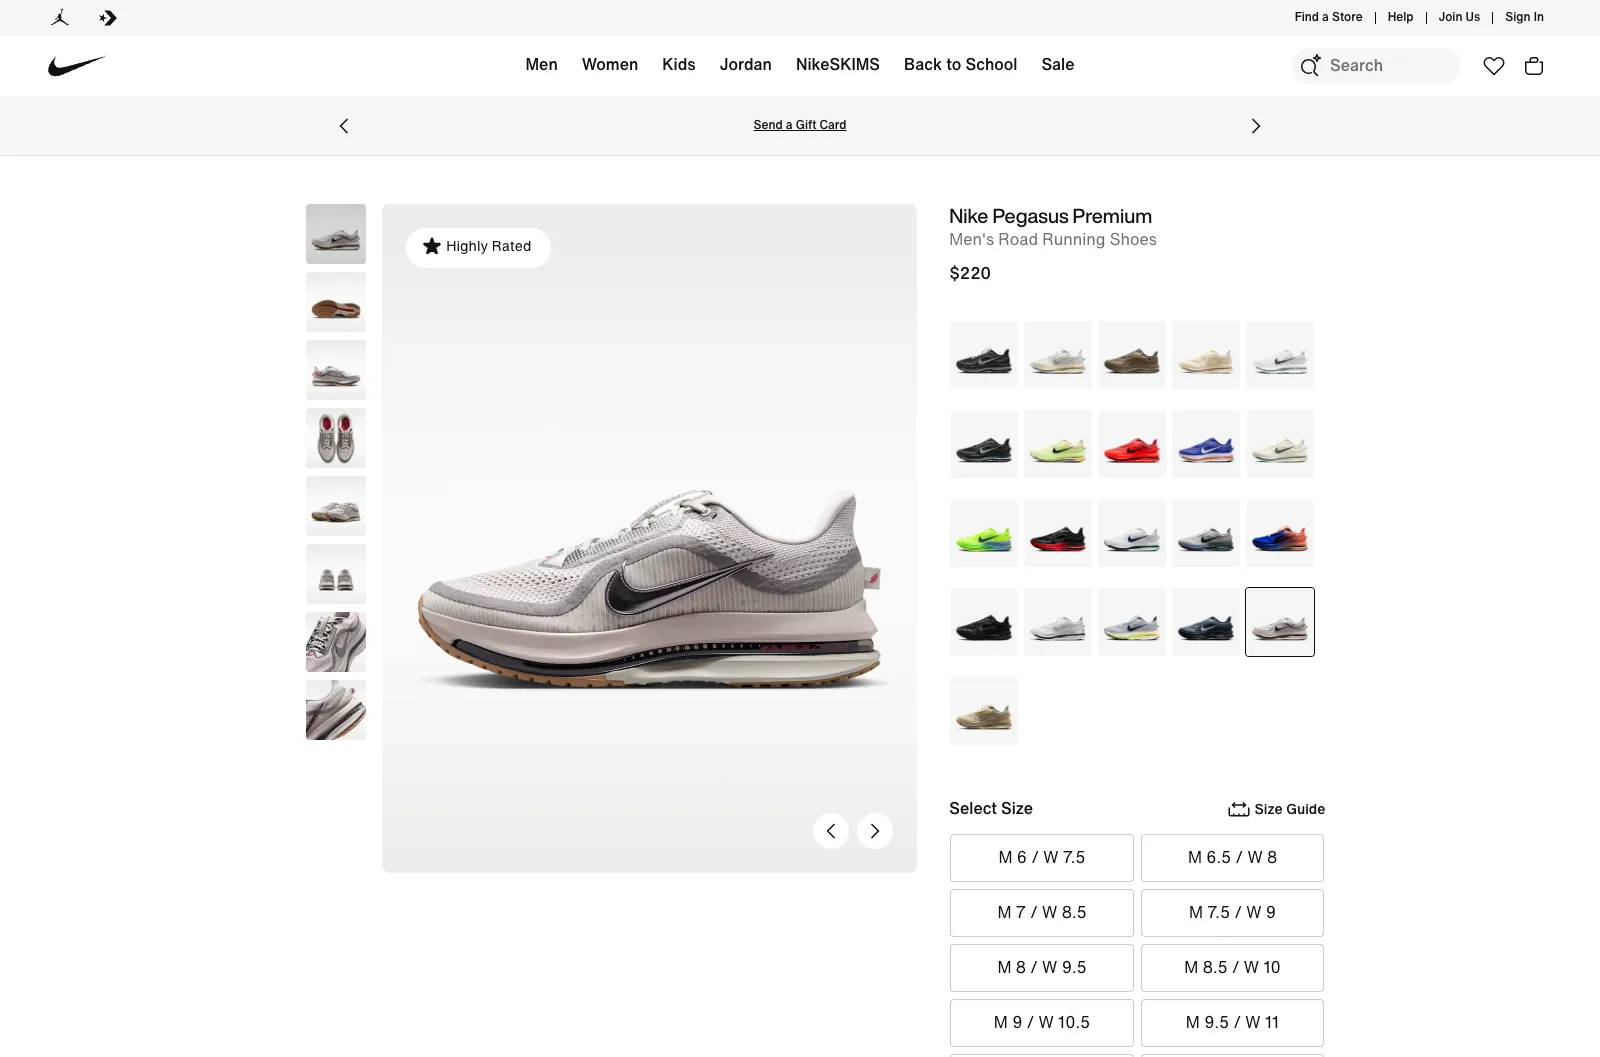
Task: Show next promo banner message
Action: pyautogui.click(x=1256, y=126)
